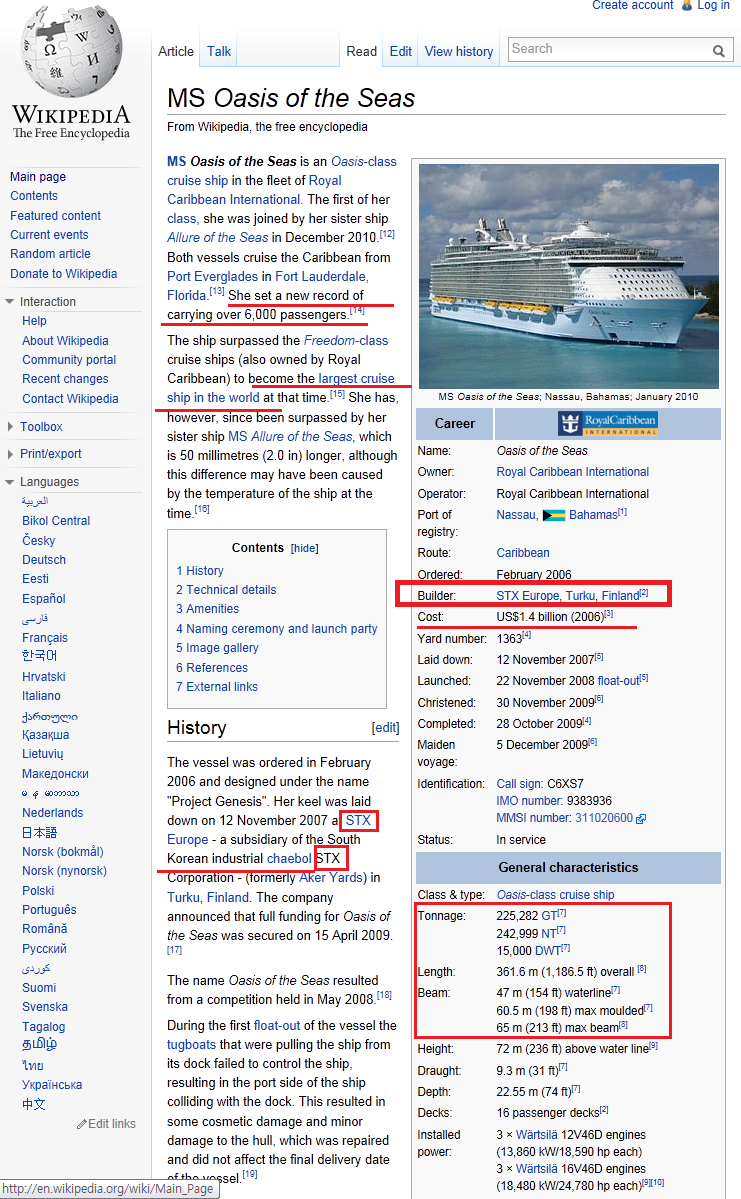Expand the Print/export sidebar section
The width and height of the screenshot is (741, 1199).
[x=10, y=453]
